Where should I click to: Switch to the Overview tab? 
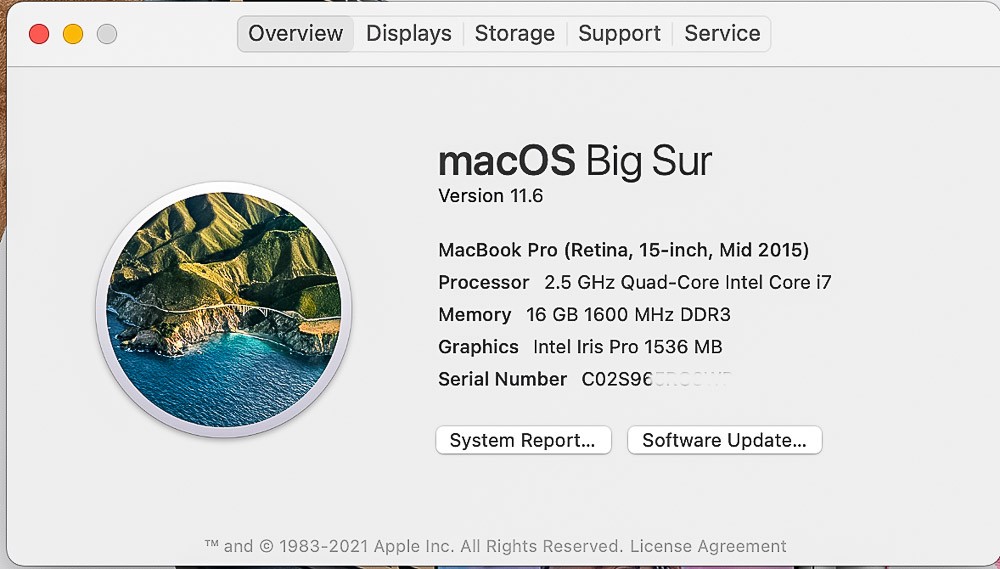(295, 34)
